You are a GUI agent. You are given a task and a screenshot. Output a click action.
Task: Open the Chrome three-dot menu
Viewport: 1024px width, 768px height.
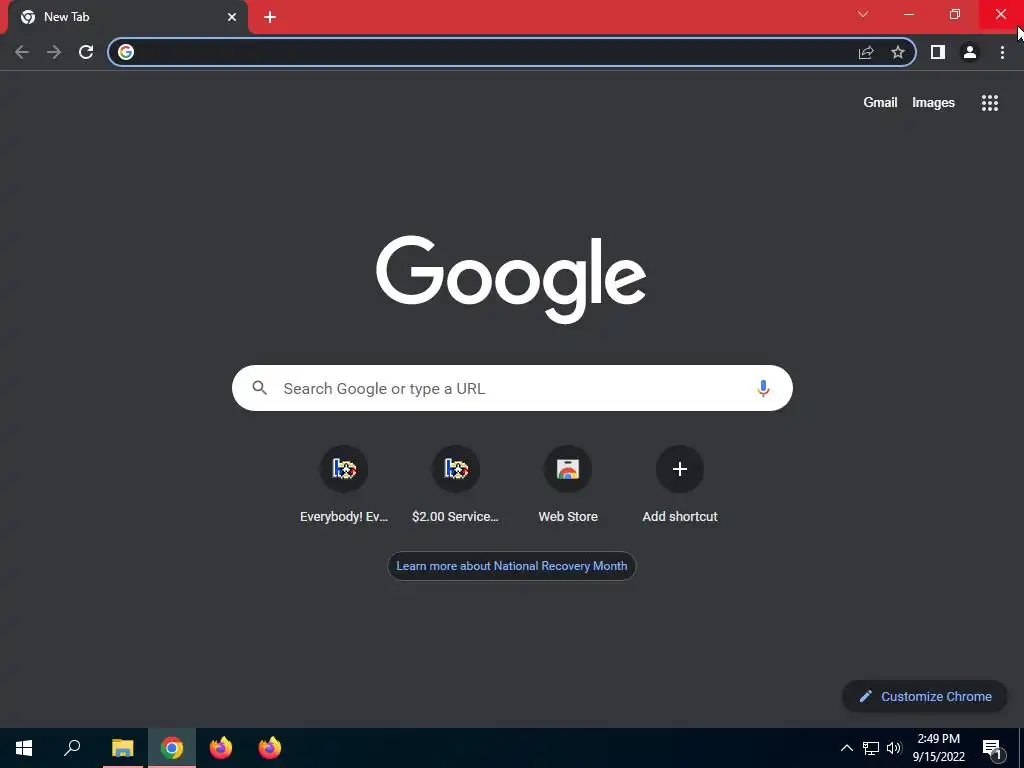[1002, 52]
